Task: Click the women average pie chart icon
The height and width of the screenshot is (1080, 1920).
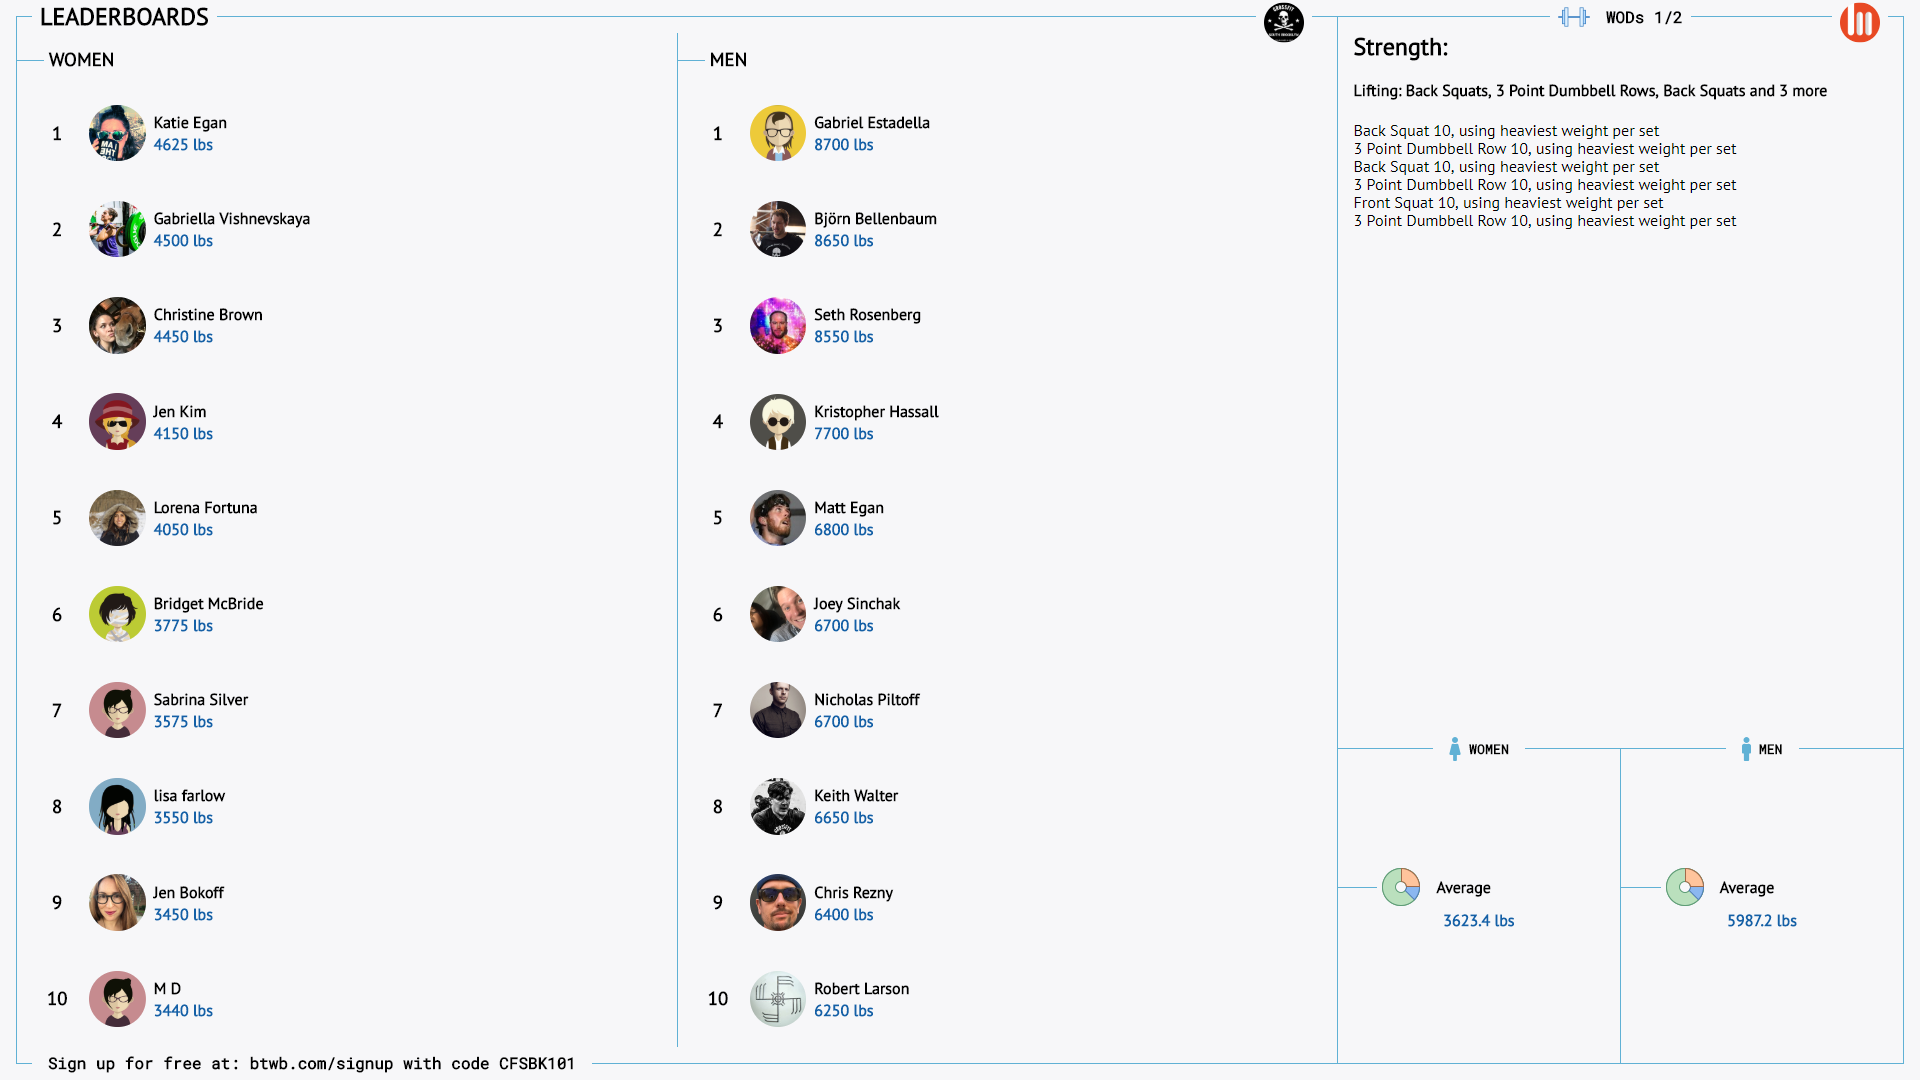Action: pyautogui.click(x=1400, y=887)
